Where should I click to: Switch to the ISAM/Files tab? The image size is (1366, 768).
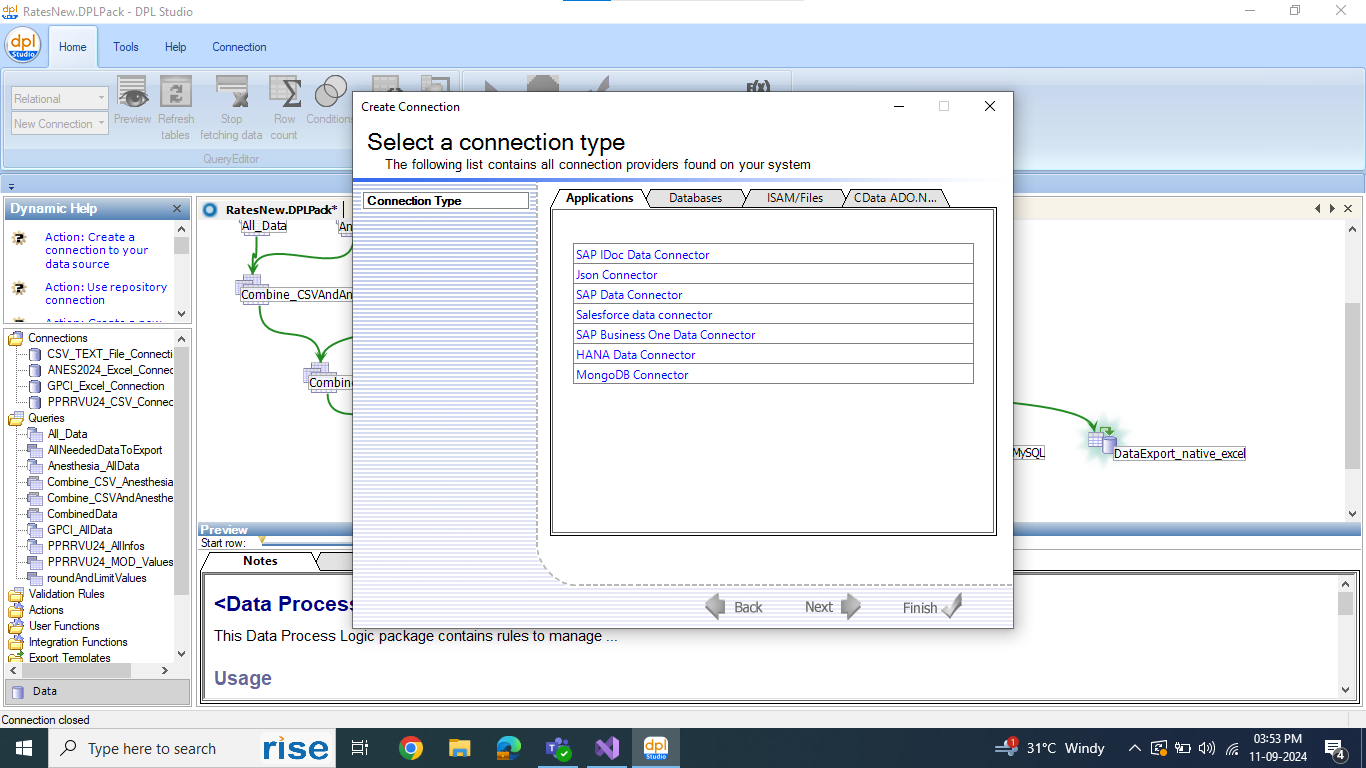(795, 198)
